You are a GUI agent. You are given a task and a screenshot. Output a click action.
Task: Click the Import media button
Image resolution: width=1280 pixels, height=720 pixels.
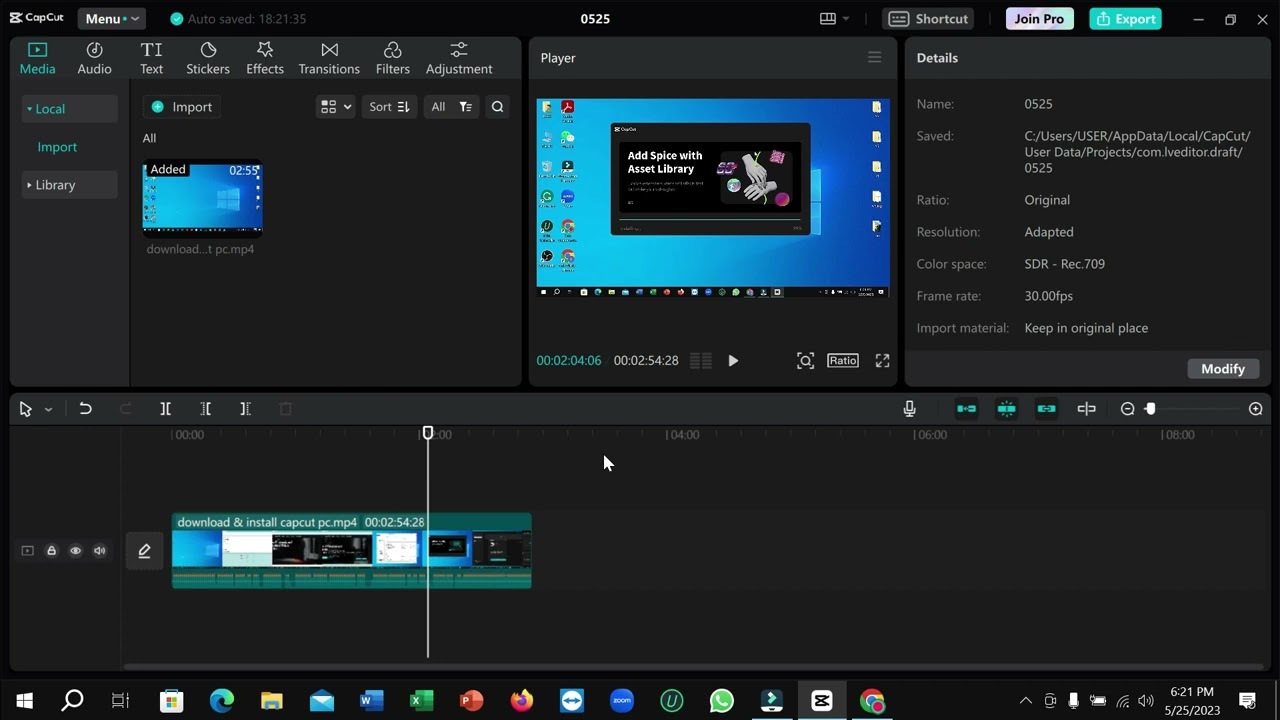pyautogui.click(x=182, y=107)
